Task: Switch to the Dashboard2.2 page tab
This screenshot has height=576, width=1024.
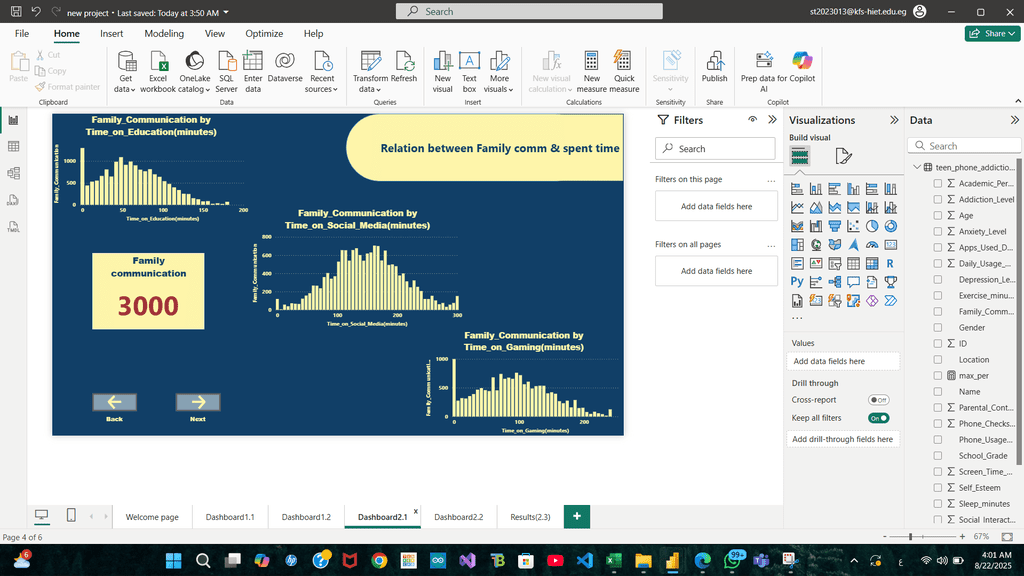Action: 458,517
